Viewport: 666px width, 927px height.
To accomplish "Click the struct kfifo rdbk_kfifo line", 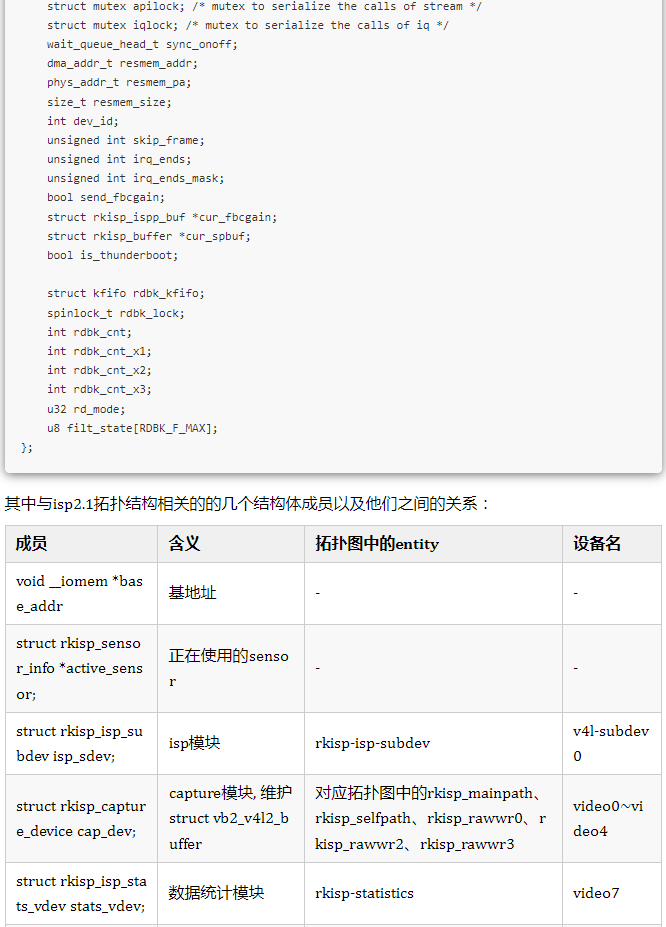I will pyautogui.click(x=125, y=293).
